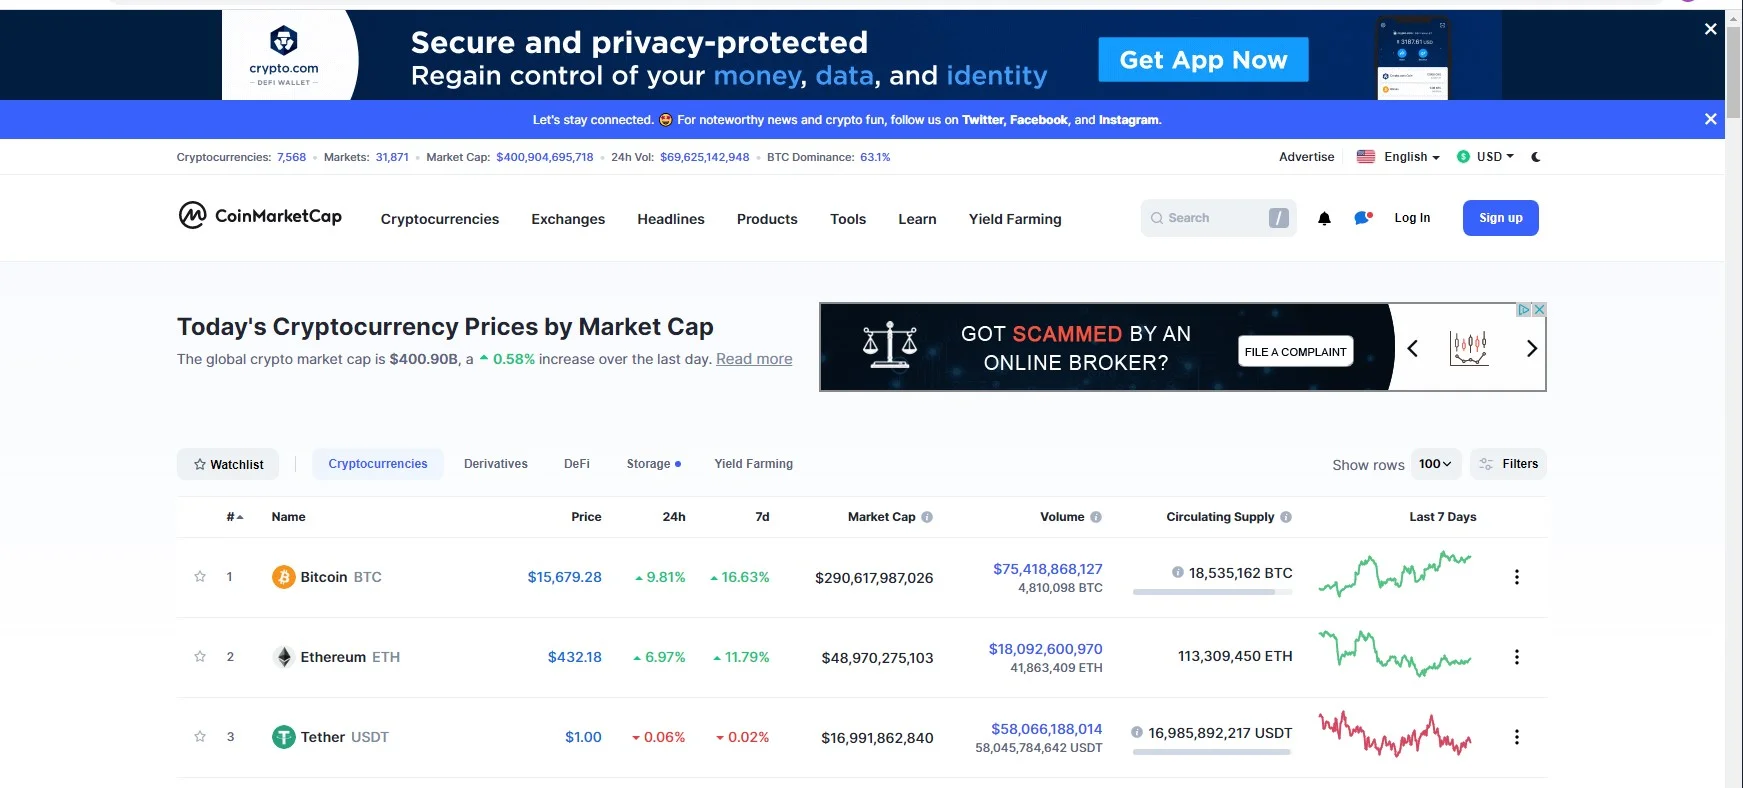The width and height of the screenshot is (1743, 788).
Task: Click the US flag language icon
Action: pyautogui.click(x=1366, y=157)
